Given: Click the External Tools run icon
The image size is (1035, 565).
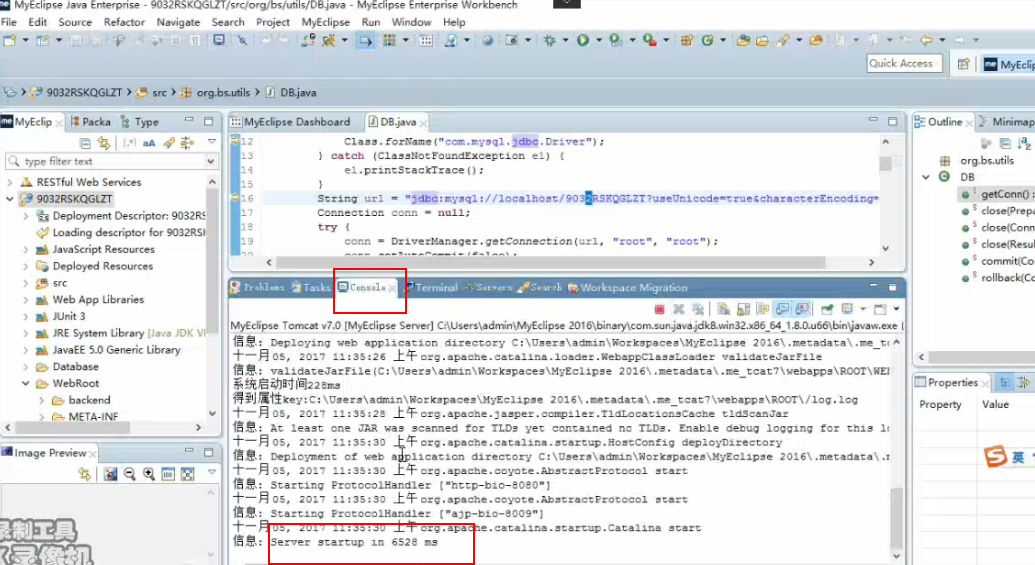Looking at the screenshot, I should pos(650,40).
